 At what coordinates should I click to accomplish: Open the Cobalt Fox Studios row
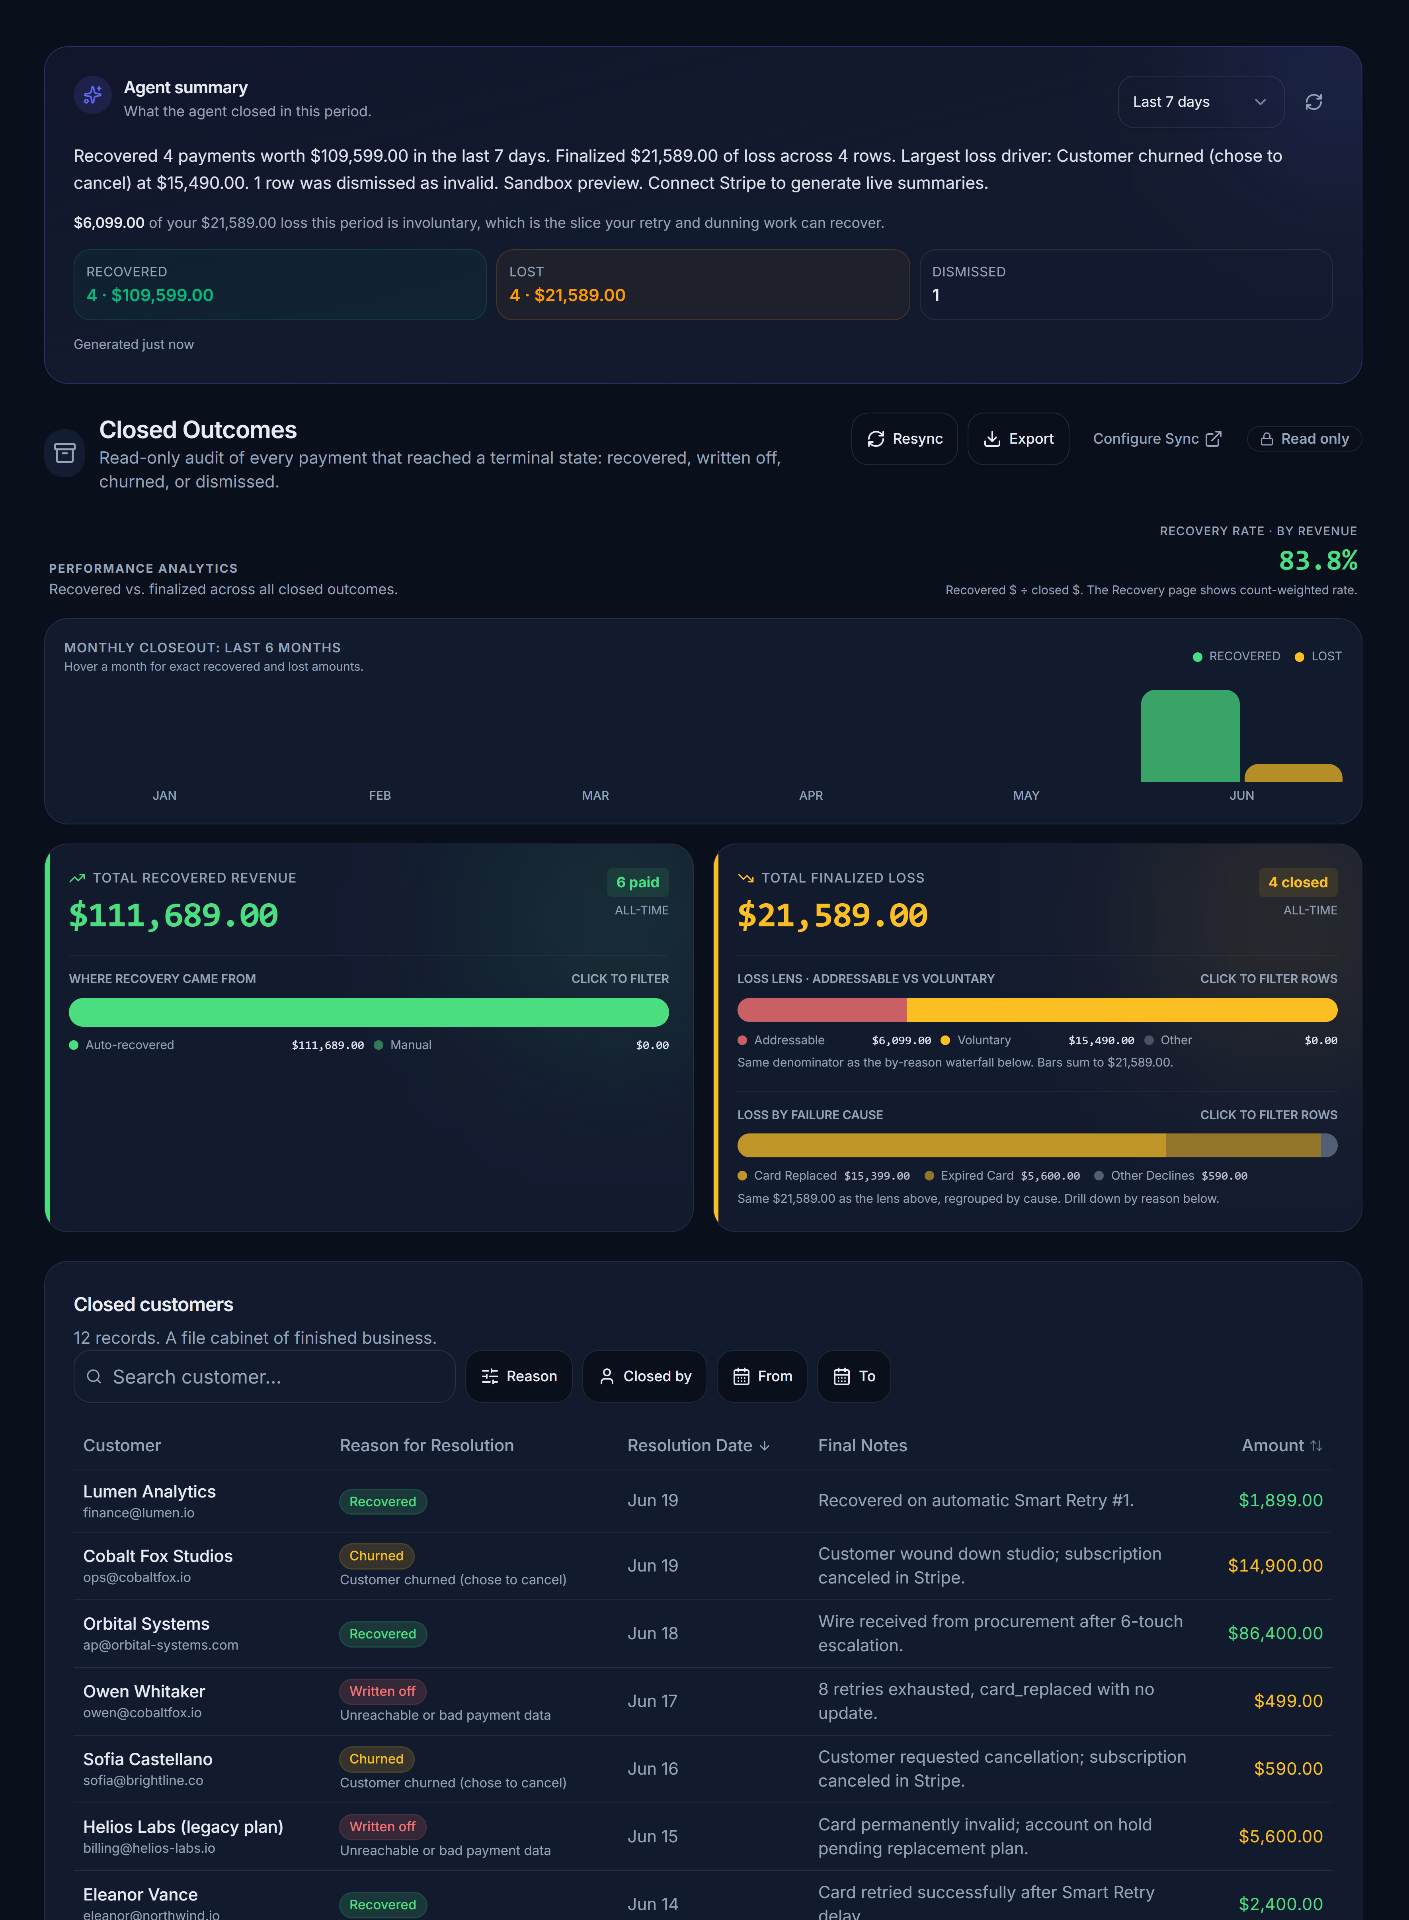[703, 1566]
